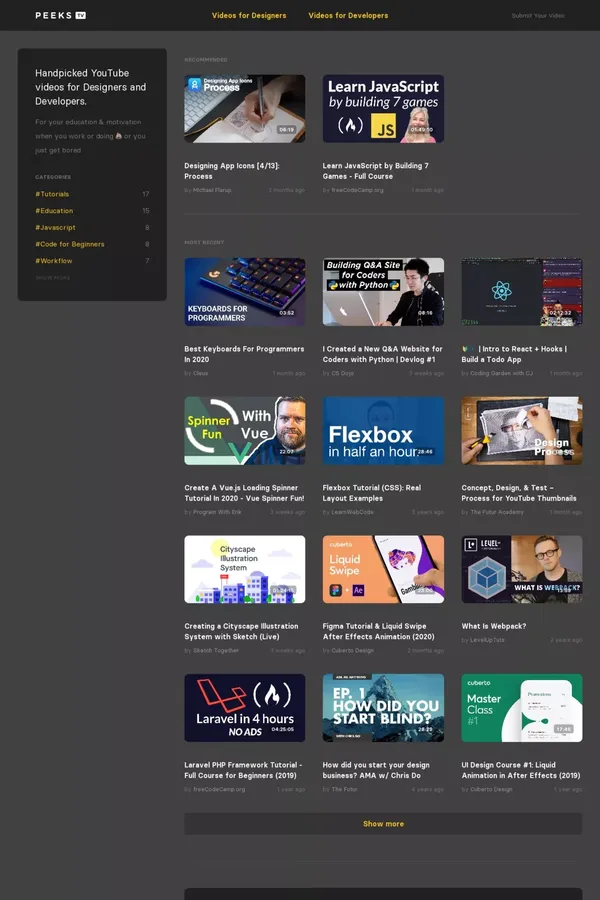The height and width of the screenshot is (900, 600).
Task: Open How Did You Start Blind thumbnail
Action: 383,708
